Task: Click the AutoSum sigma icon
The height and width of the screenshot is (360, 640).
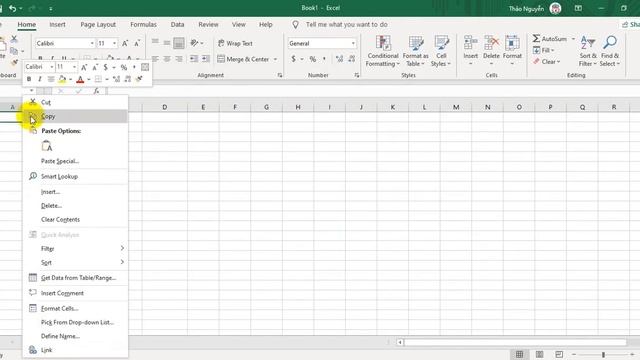Action: 536,38
